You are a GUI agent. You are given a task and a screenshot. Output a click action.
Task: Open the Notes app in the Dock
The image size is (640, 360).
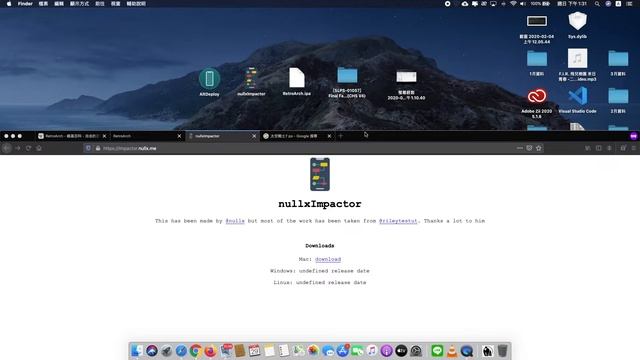coord(269,351)
